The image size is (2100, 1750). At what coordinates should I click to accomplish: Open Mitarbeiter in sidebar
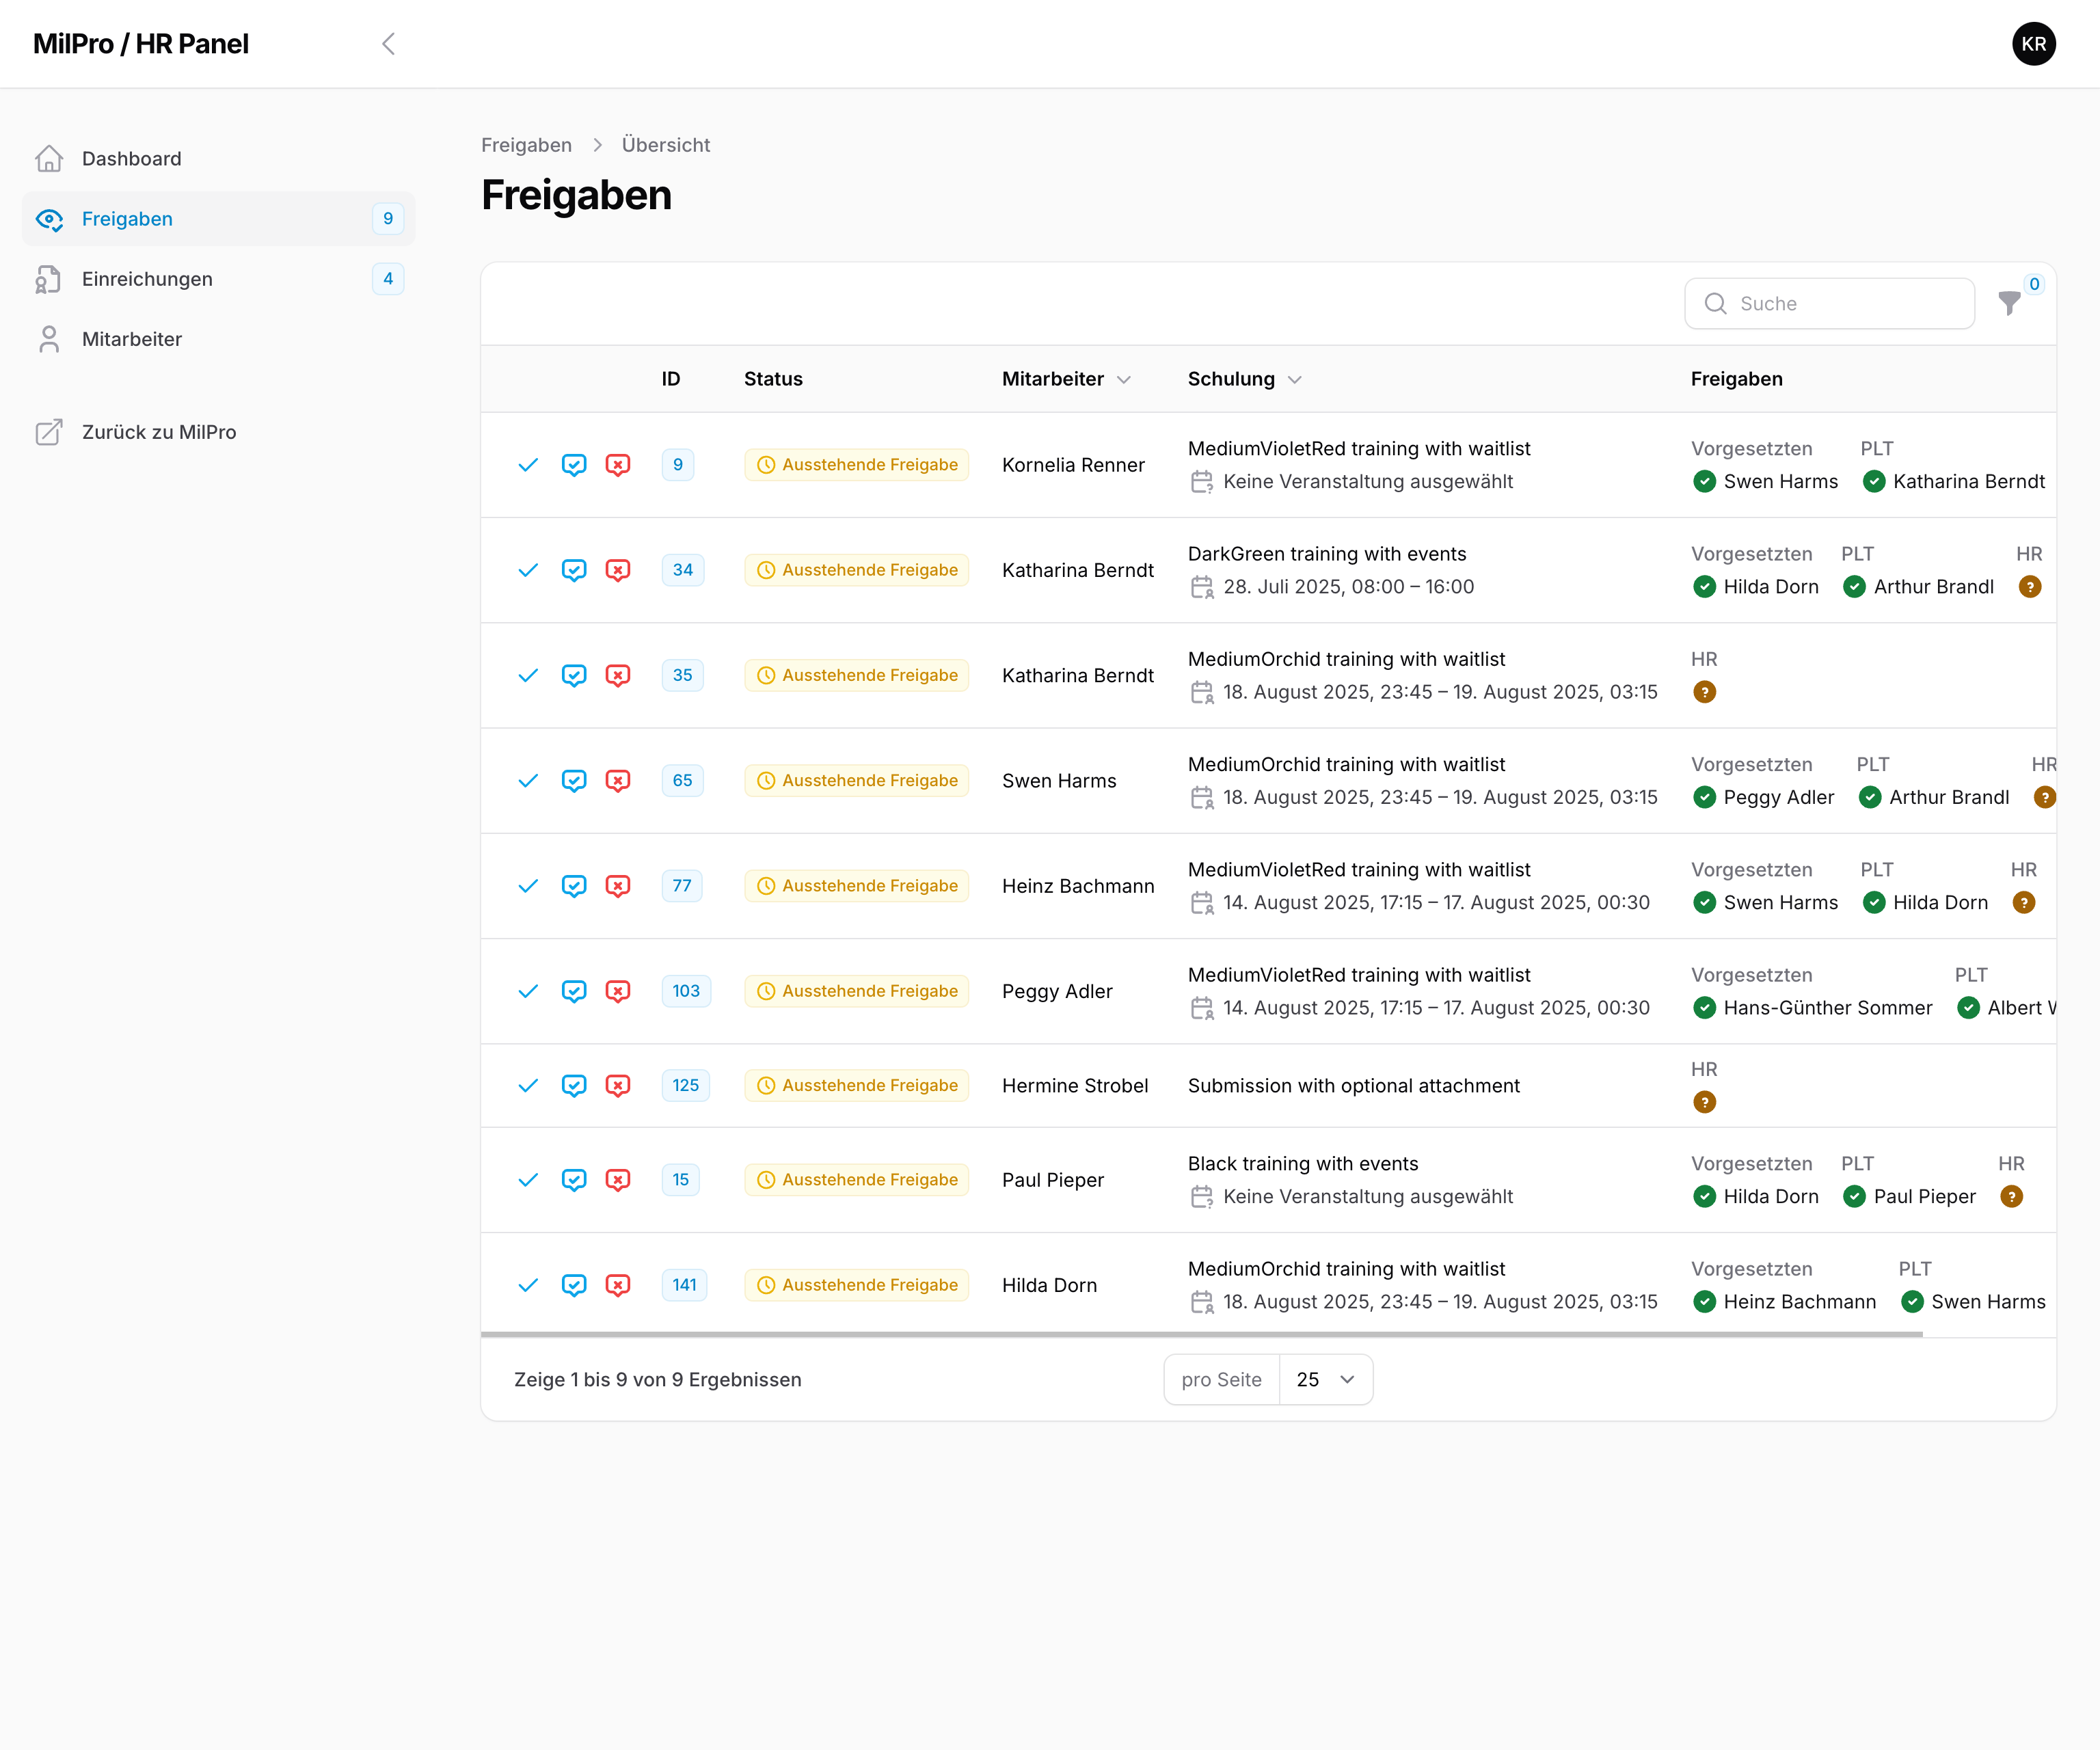pyautogui.click(x=218, y=339)
